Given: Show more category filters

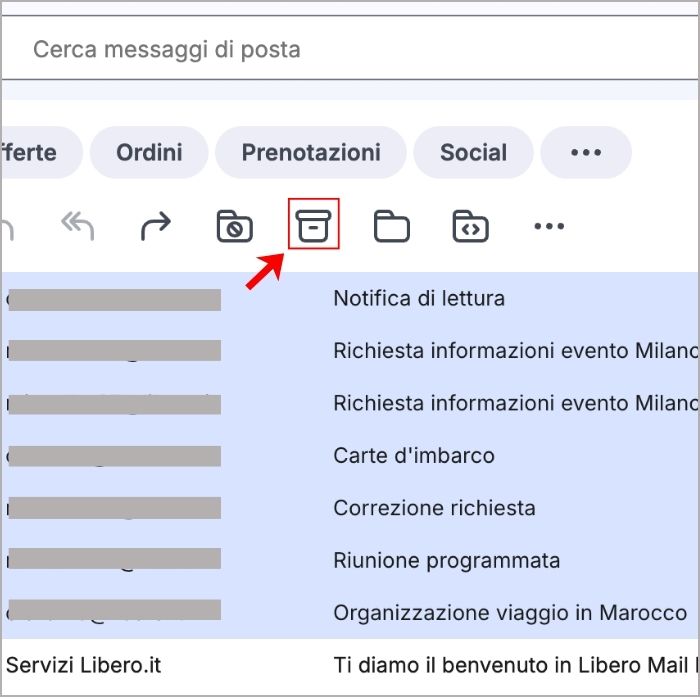Looking at the screenshot, I should pos(586,152).
